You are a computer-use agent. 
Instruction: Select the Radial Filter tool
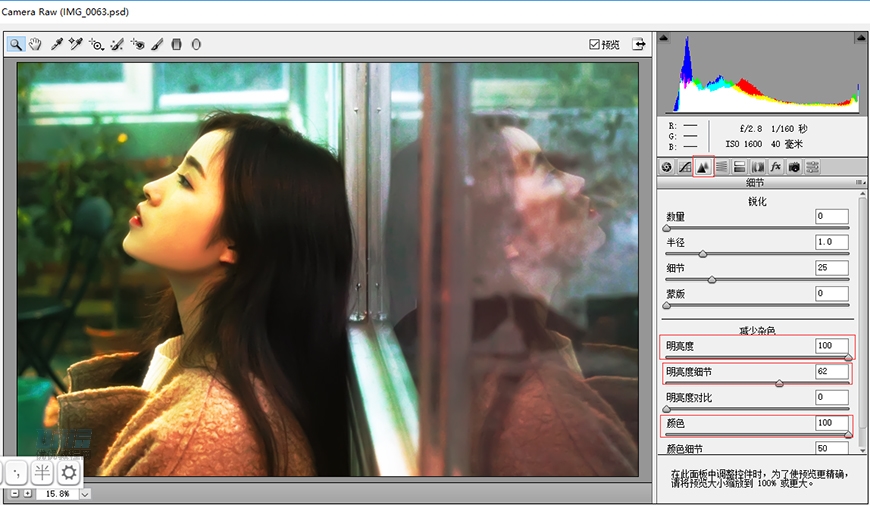coord(196,44)
